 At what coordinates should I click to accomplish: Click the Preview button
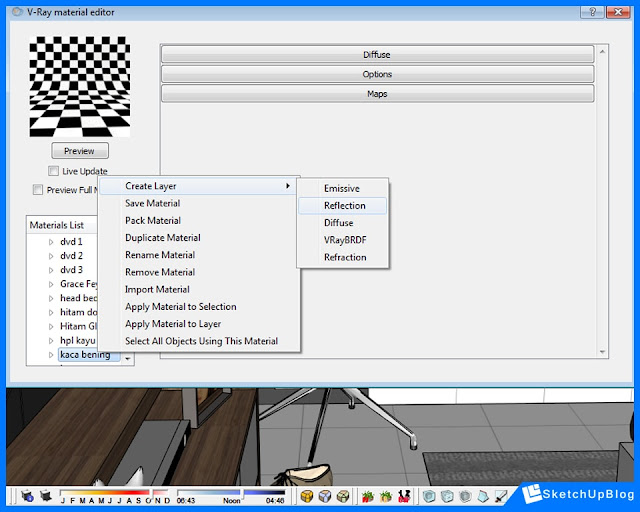coord(80,151)
